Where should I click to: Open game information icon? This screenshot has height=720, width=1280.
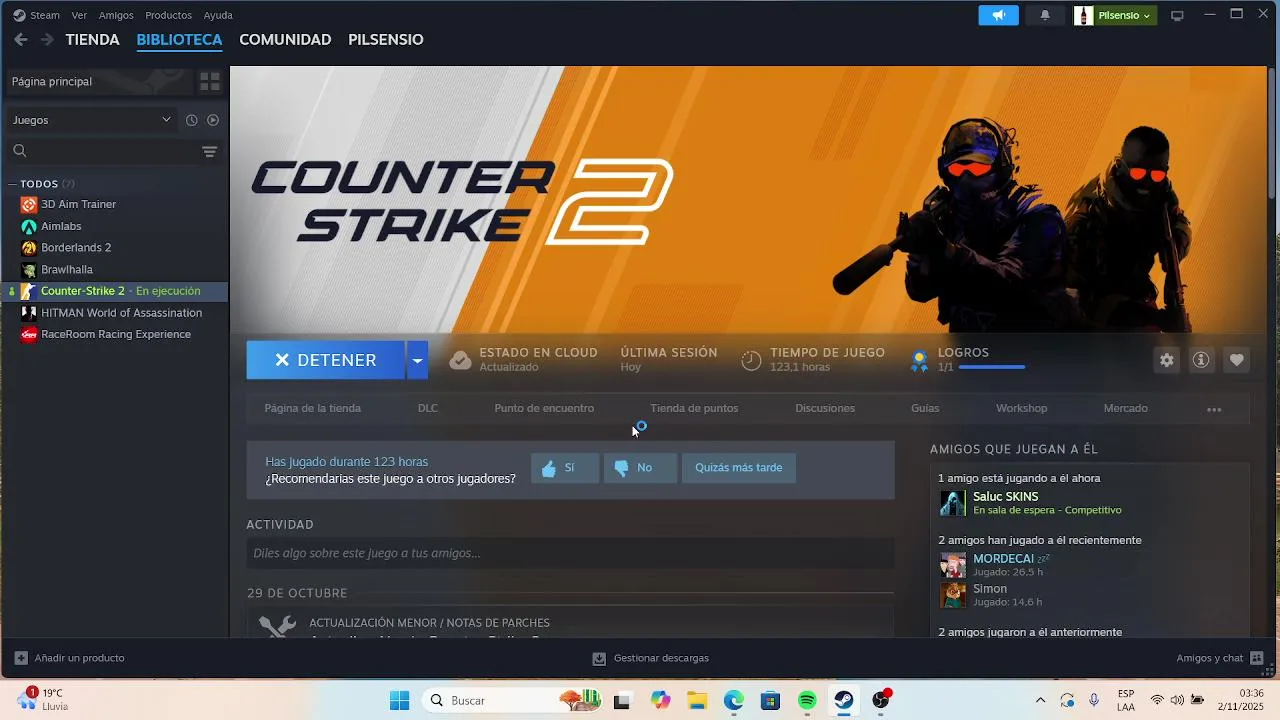click(1202, 360)
